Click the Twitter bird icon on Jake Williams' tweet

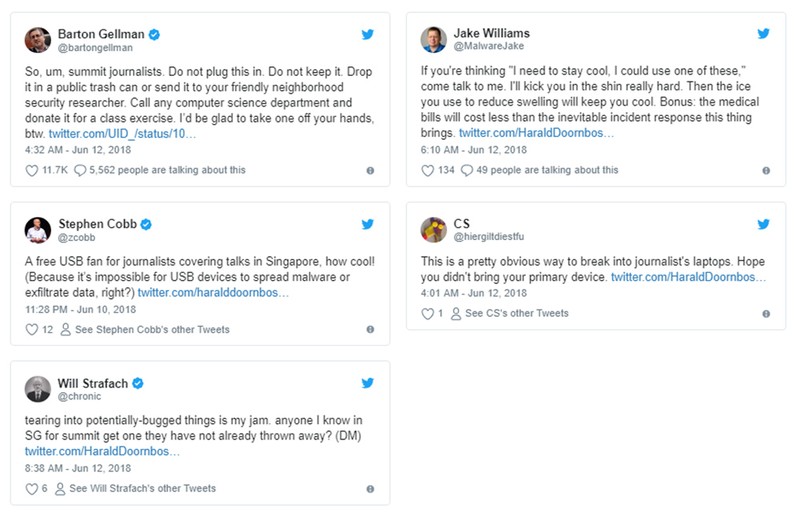point(764,34)
